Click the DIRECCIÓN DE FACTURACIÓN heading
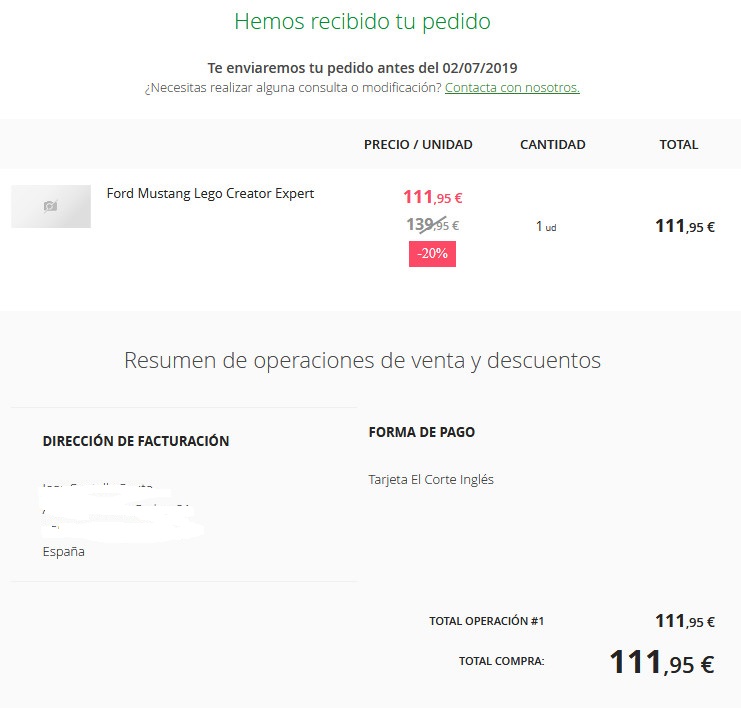 pyautogui.click(x=136, y=441)
